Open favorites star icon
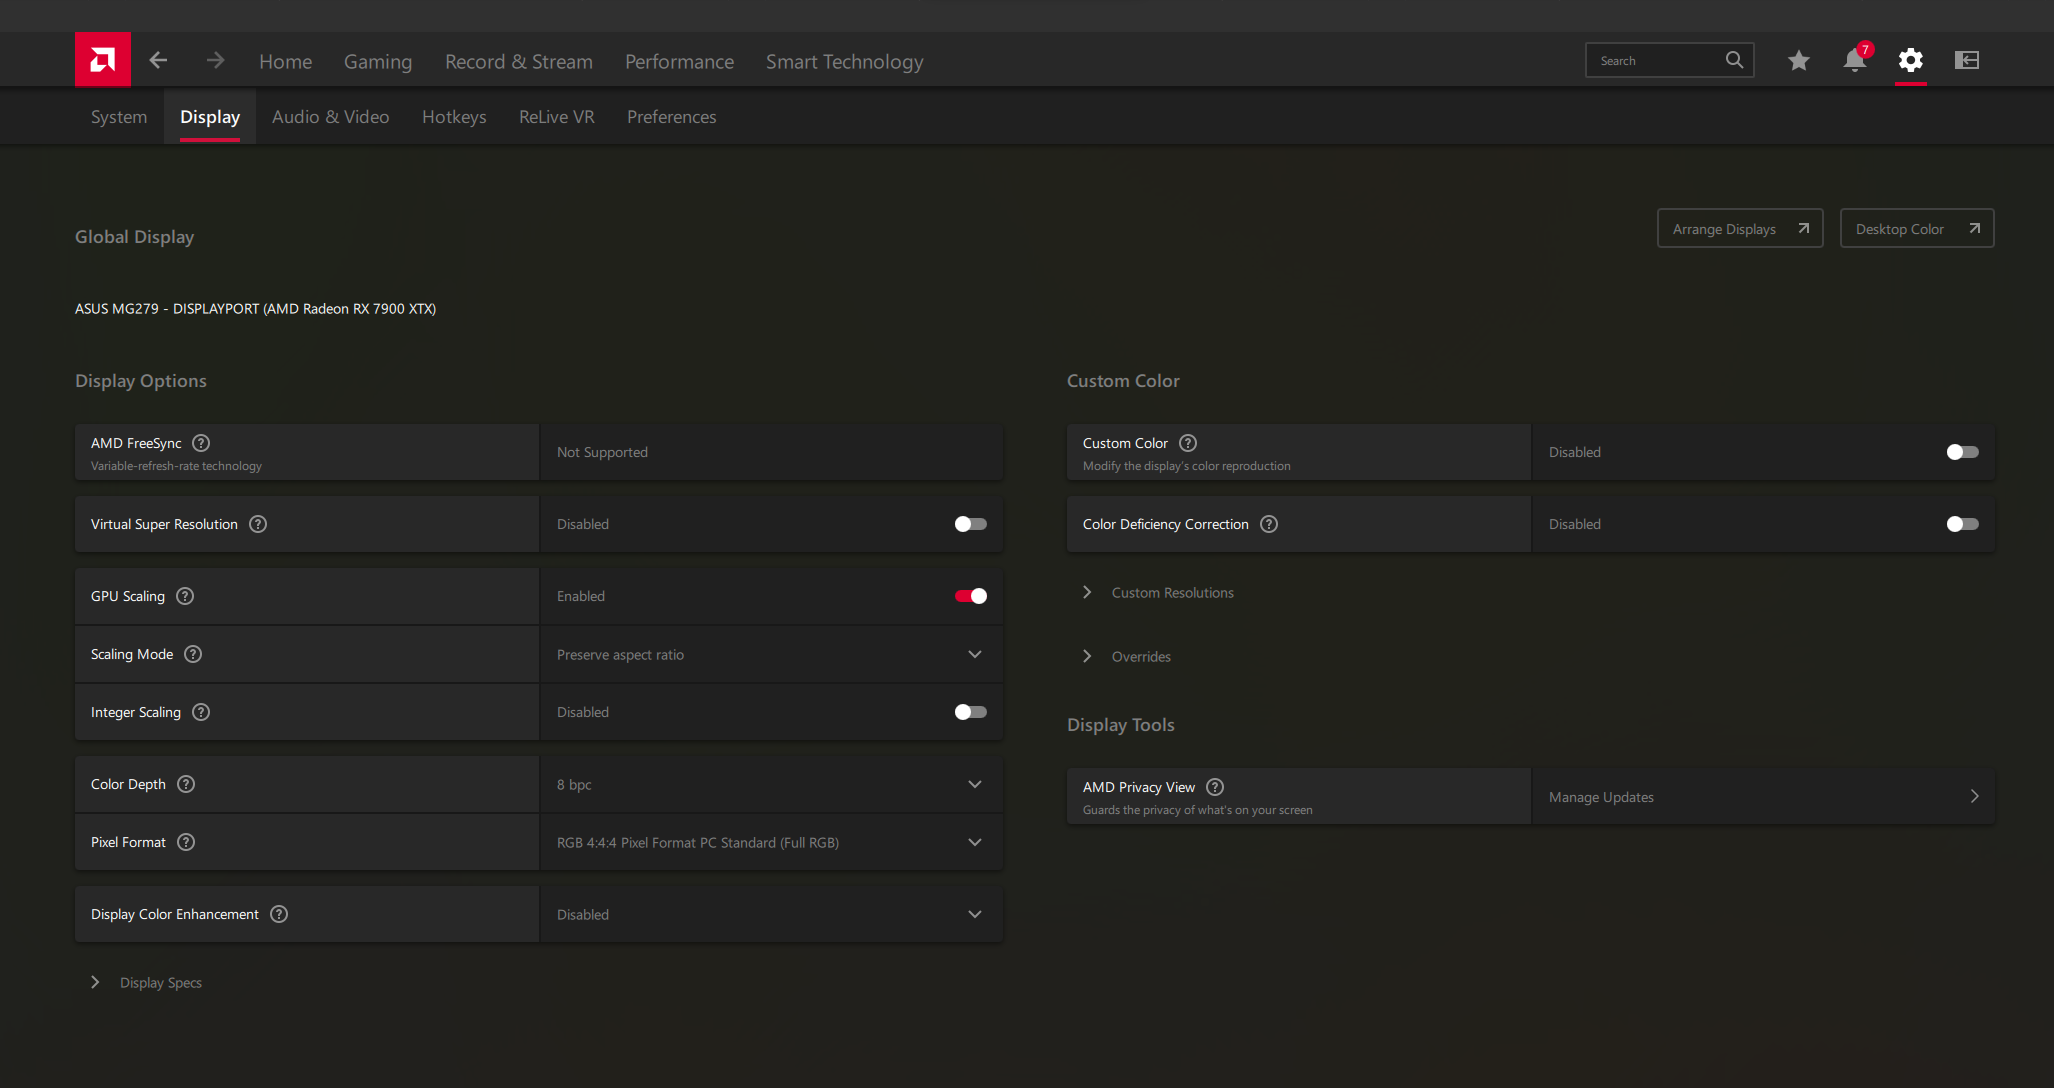Image resolution: width=2054 pixels, height=1088 pixels. point(1798,61)
